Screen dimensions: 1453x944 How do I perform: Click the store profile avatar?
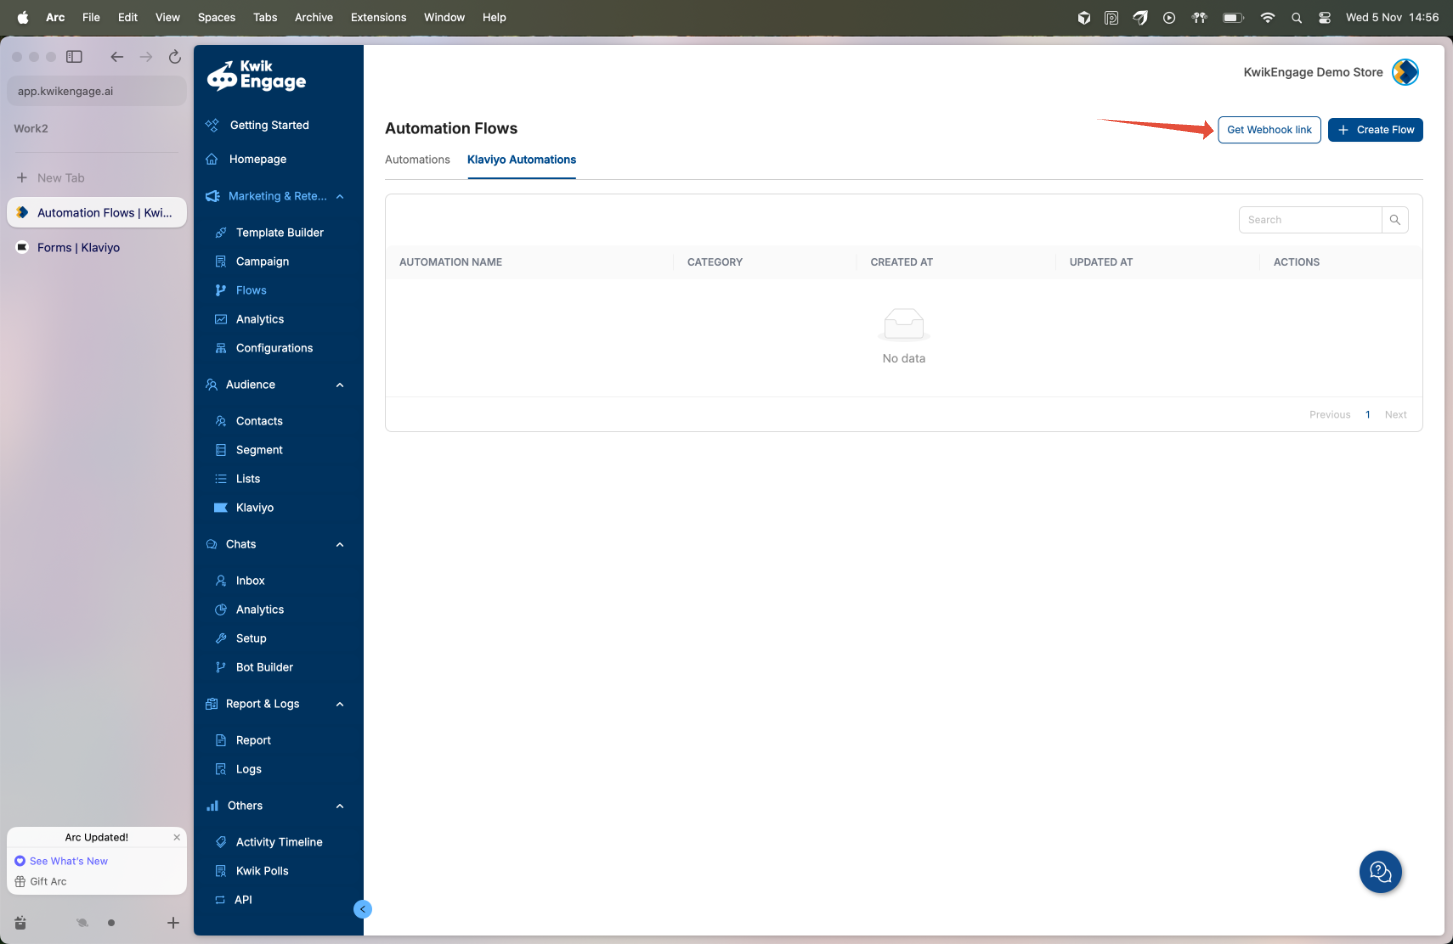click(x=1405, y=72)
